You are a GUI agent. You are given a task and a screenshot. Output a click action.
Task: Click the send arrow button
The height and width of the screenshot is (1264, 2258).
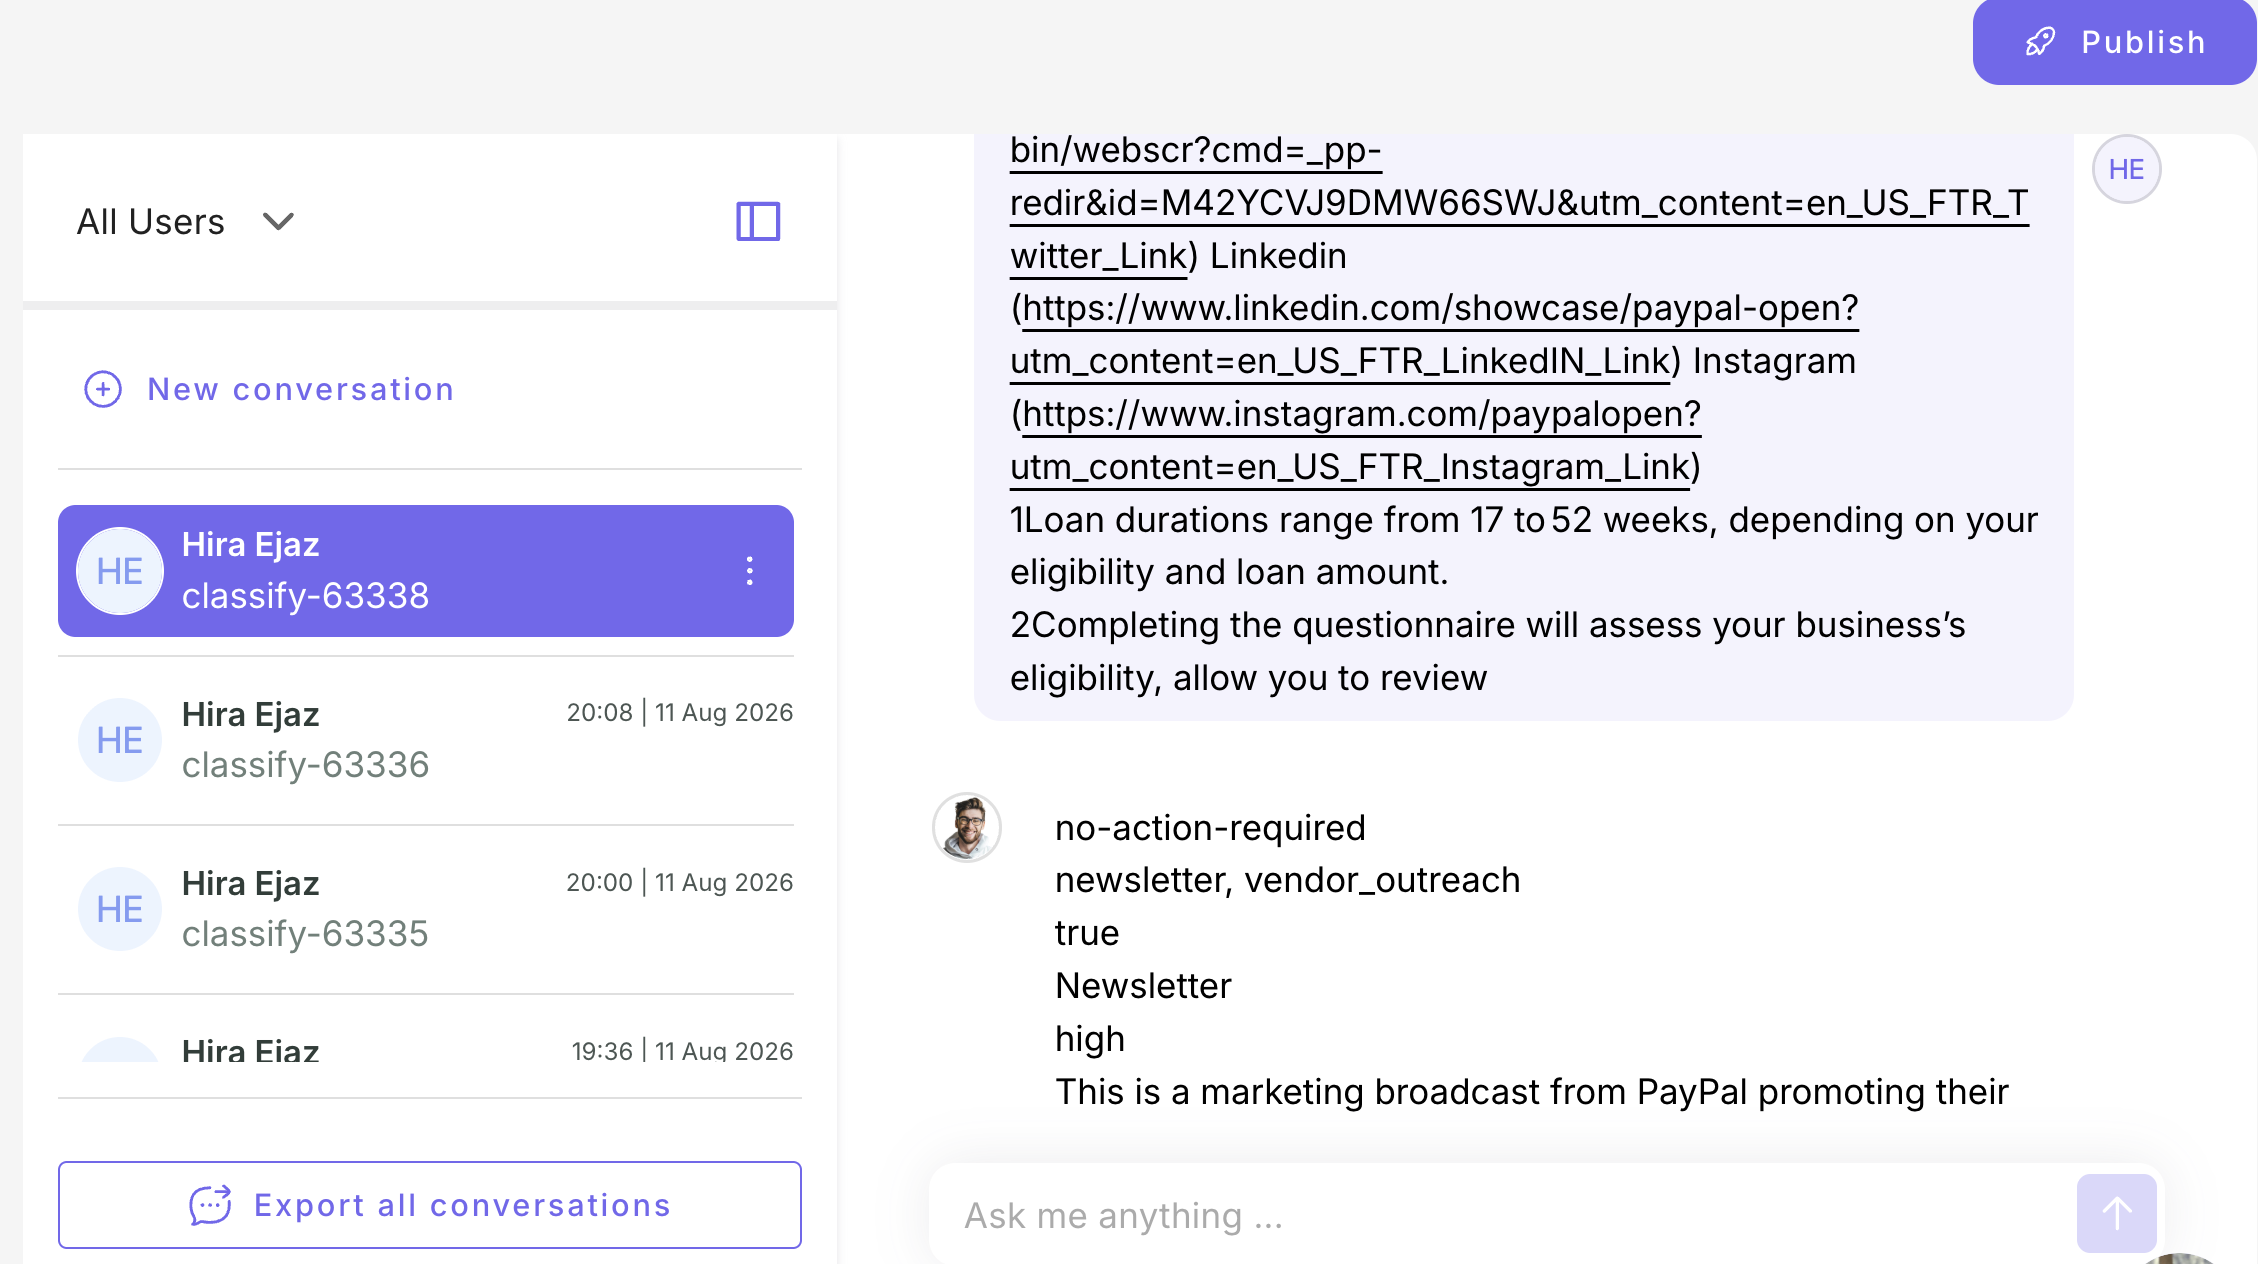click(x=2116, y=1213)
